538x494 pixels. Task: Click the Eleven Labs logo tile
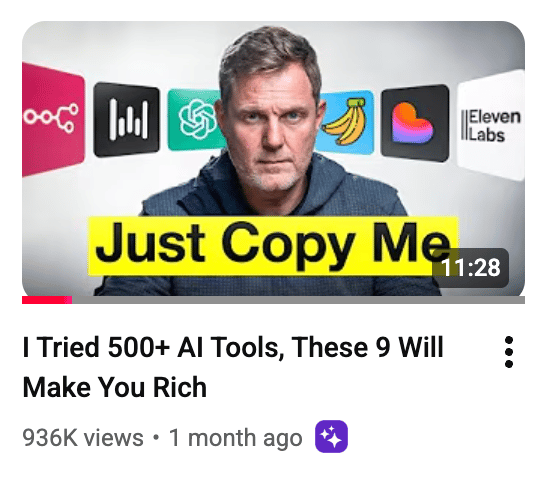pos(491,125)
